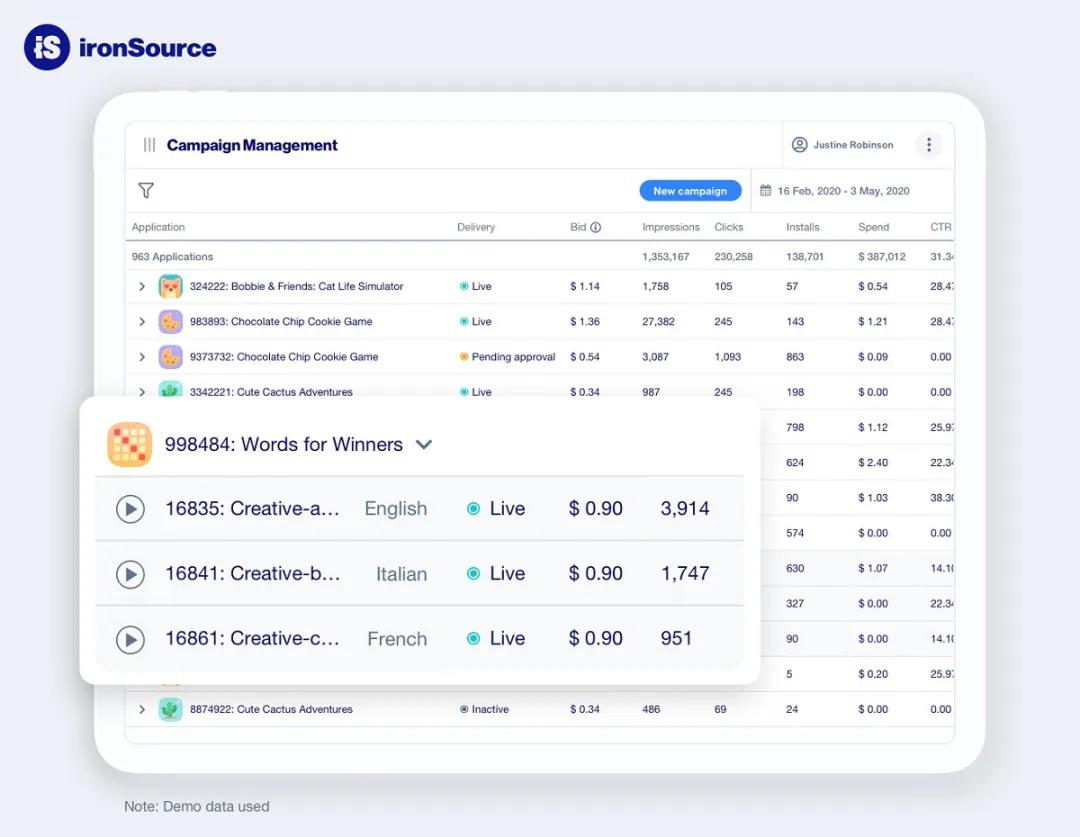Expand the 3342221 Cute Cactus Adventures row
1080x837 pixels.
[x=142, y=391]
